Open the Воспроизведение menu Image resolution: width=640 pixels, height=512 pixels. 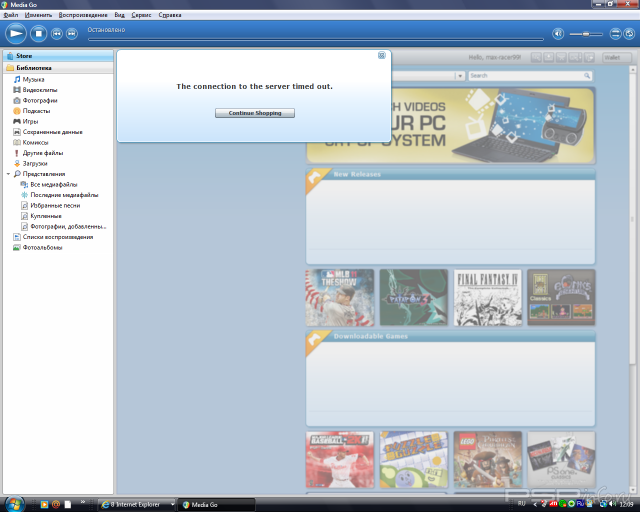[x=83, y=16]
